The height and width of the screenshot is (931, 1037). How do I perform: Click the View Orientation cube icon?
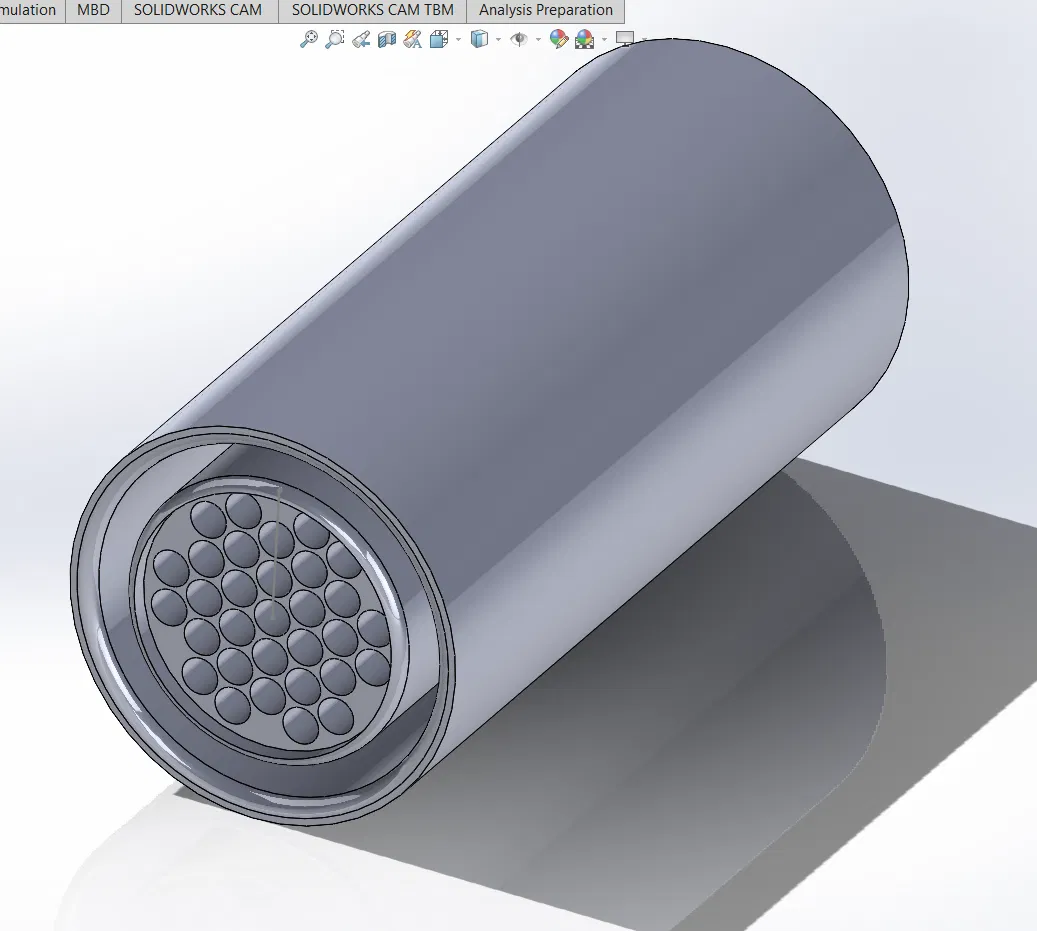click(x=438, y=39)
